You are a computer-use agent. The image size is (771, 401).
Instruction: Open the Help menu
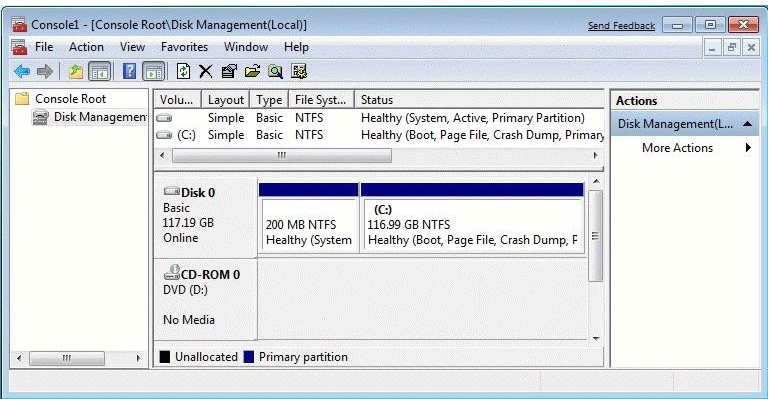click(296, 47)
